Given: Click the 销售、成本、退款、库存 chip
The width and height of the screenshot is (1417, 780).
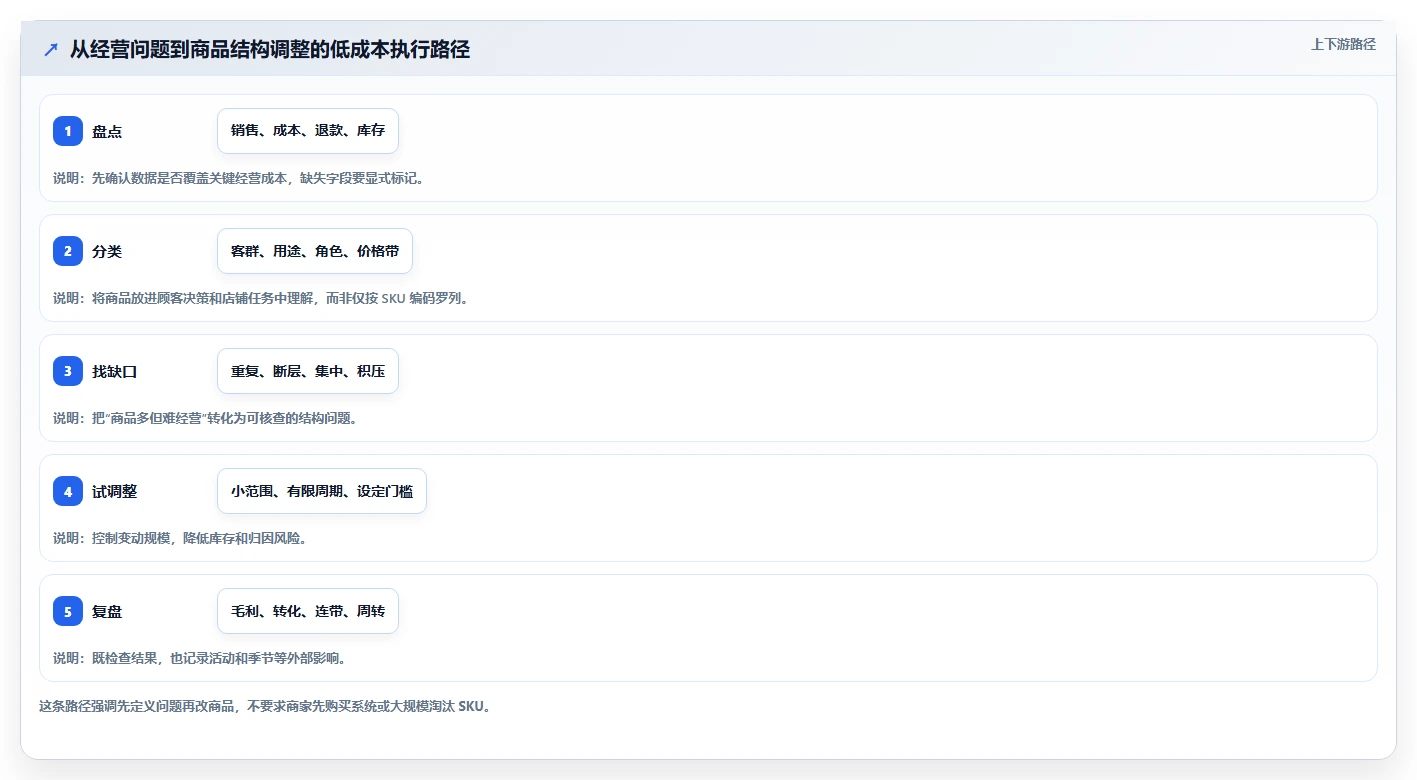Looking at the screenshot, I should point(308,131).
